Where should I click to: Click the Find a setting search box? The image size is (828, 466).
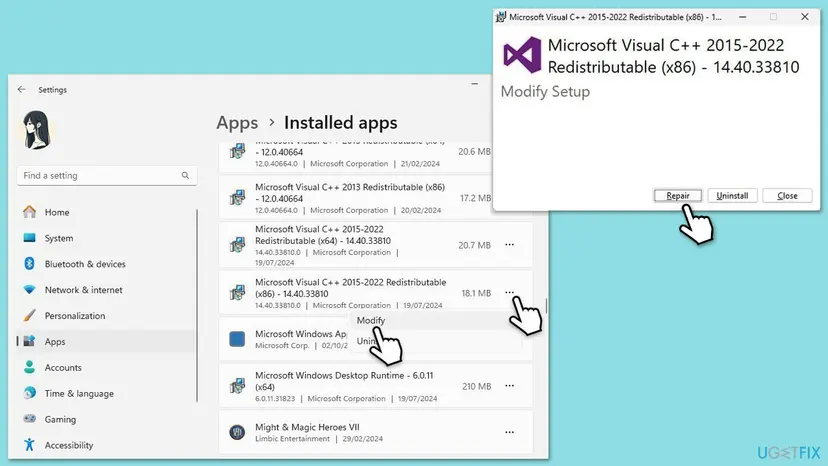point(107,175)
